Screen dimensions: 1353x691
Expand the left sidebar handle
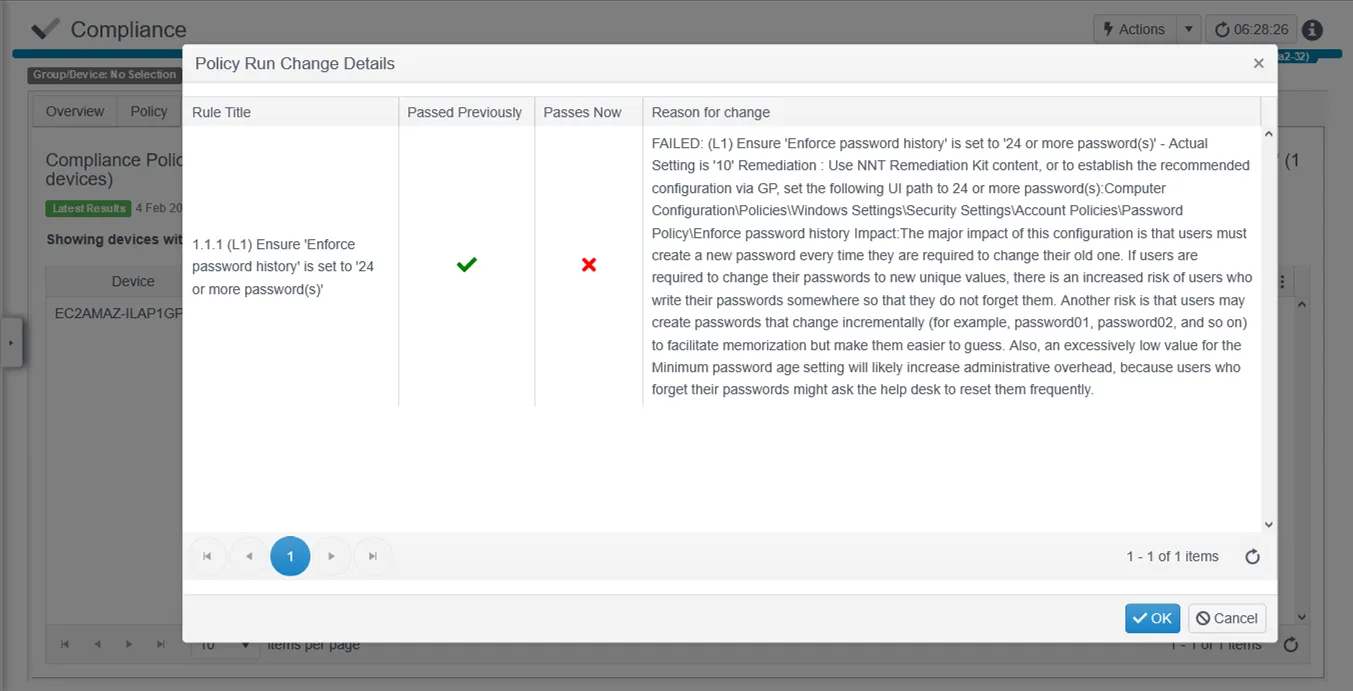point(10,343)
